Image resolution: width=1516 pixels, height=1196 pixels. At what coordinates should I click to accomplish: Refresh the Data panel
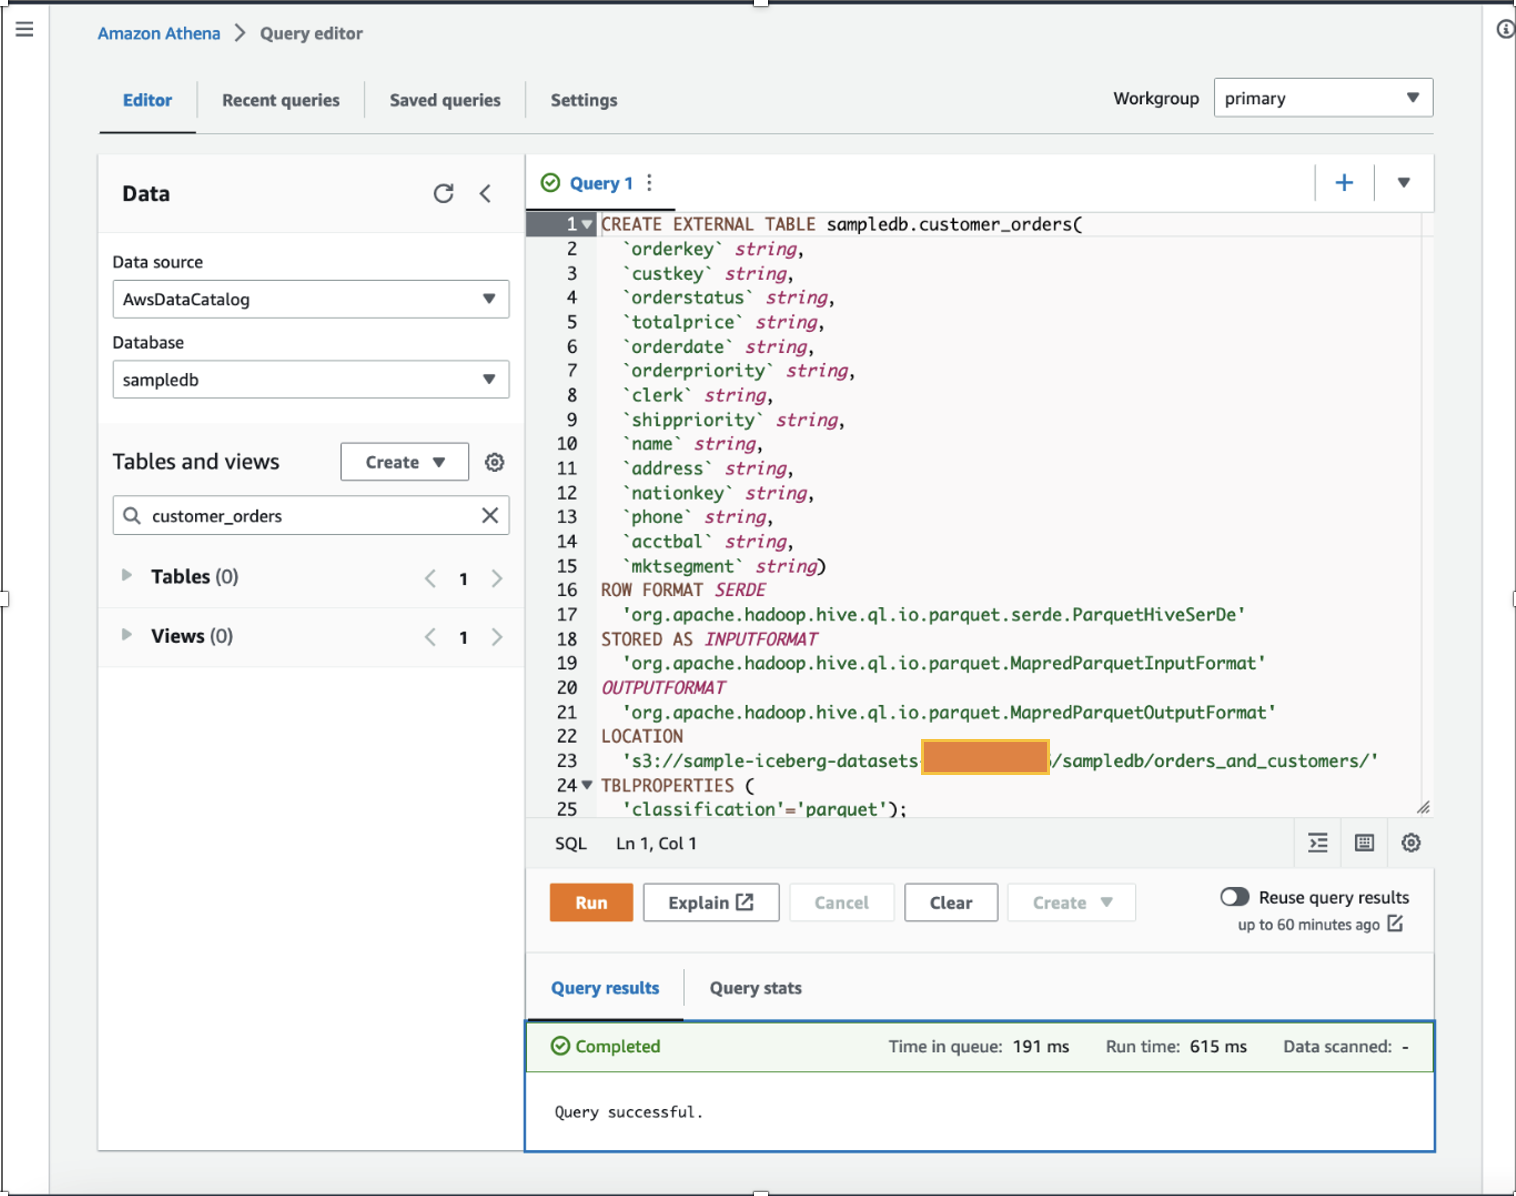[443, 193]
